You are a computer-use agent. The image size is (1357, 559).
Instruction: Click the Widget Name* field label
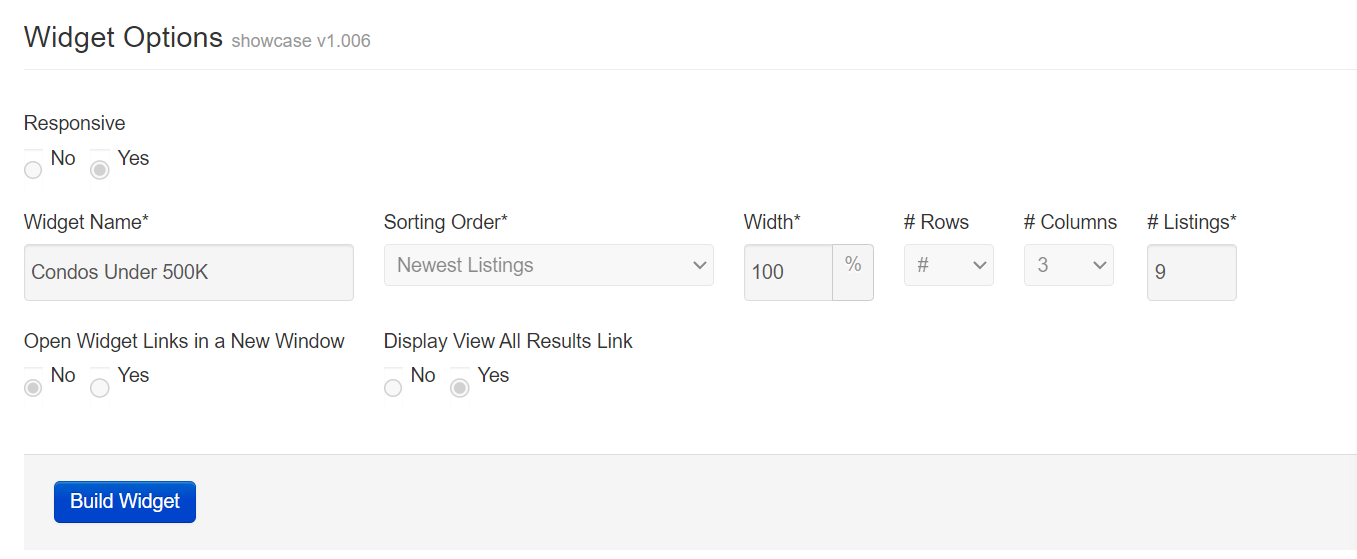[x=86, y=222]
